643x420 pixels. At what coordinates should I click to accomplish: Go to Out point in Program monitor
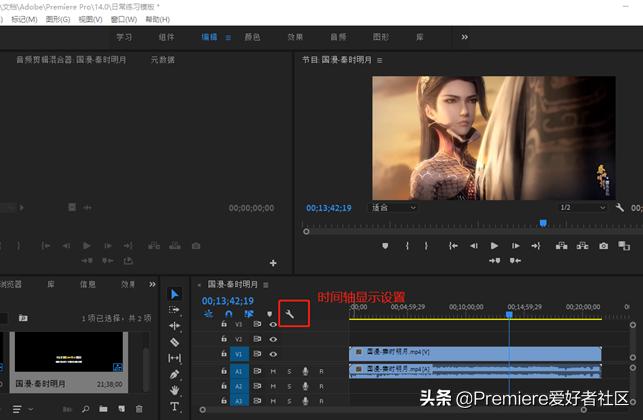pos(536,246)
